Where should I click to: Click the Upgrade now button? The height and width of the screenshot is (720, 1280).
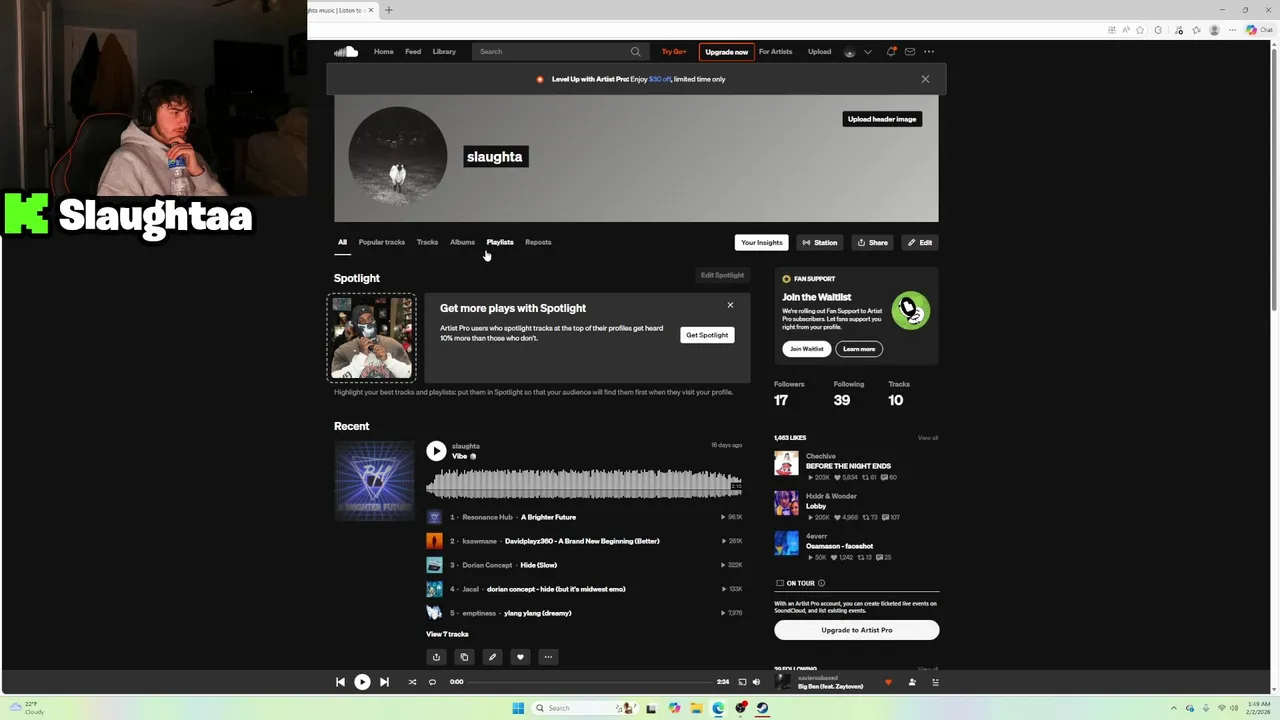coord(727,52)
